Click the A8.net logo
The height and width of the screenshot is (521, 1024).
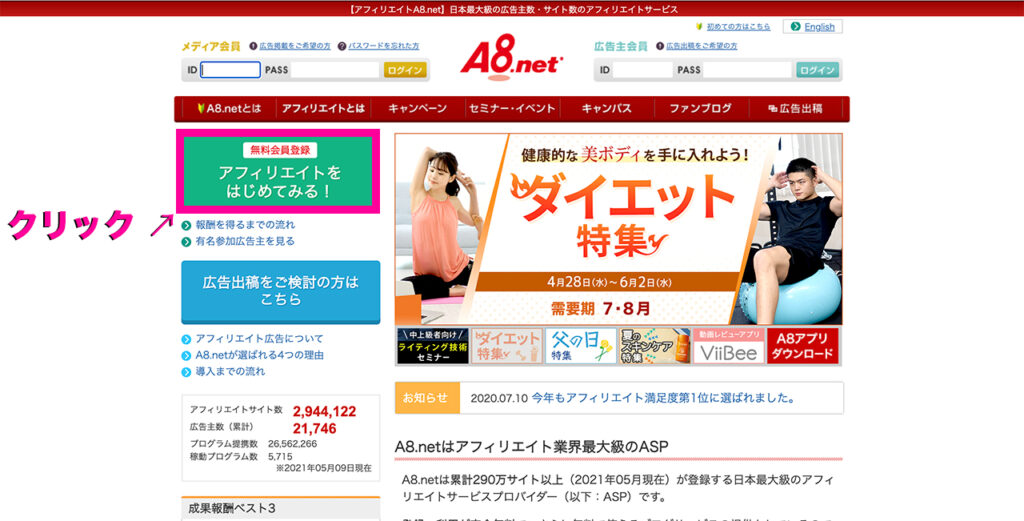click(511, 57)
